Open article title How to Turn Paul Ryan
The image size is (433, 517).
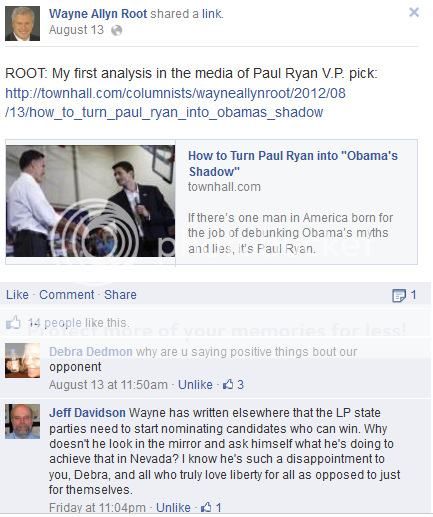(x=293, y=163)
